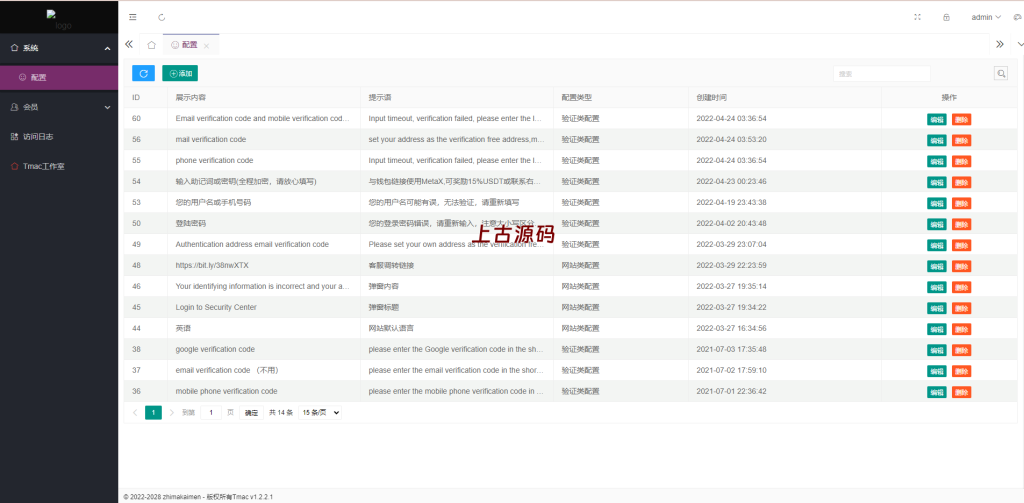The width and height of the screenshot is (1024, 503).
Task: Edit the Login to Security Center row
Action: click(x=936, y=308)
